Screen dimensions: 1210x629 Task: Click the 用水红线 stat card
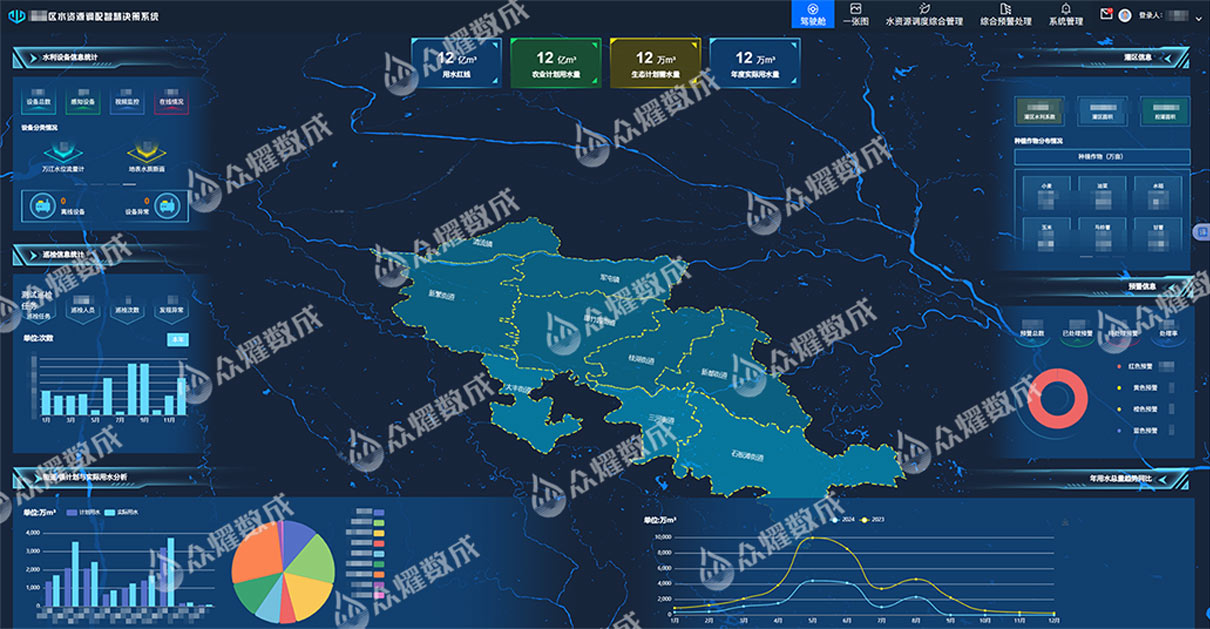click(455, 63)
